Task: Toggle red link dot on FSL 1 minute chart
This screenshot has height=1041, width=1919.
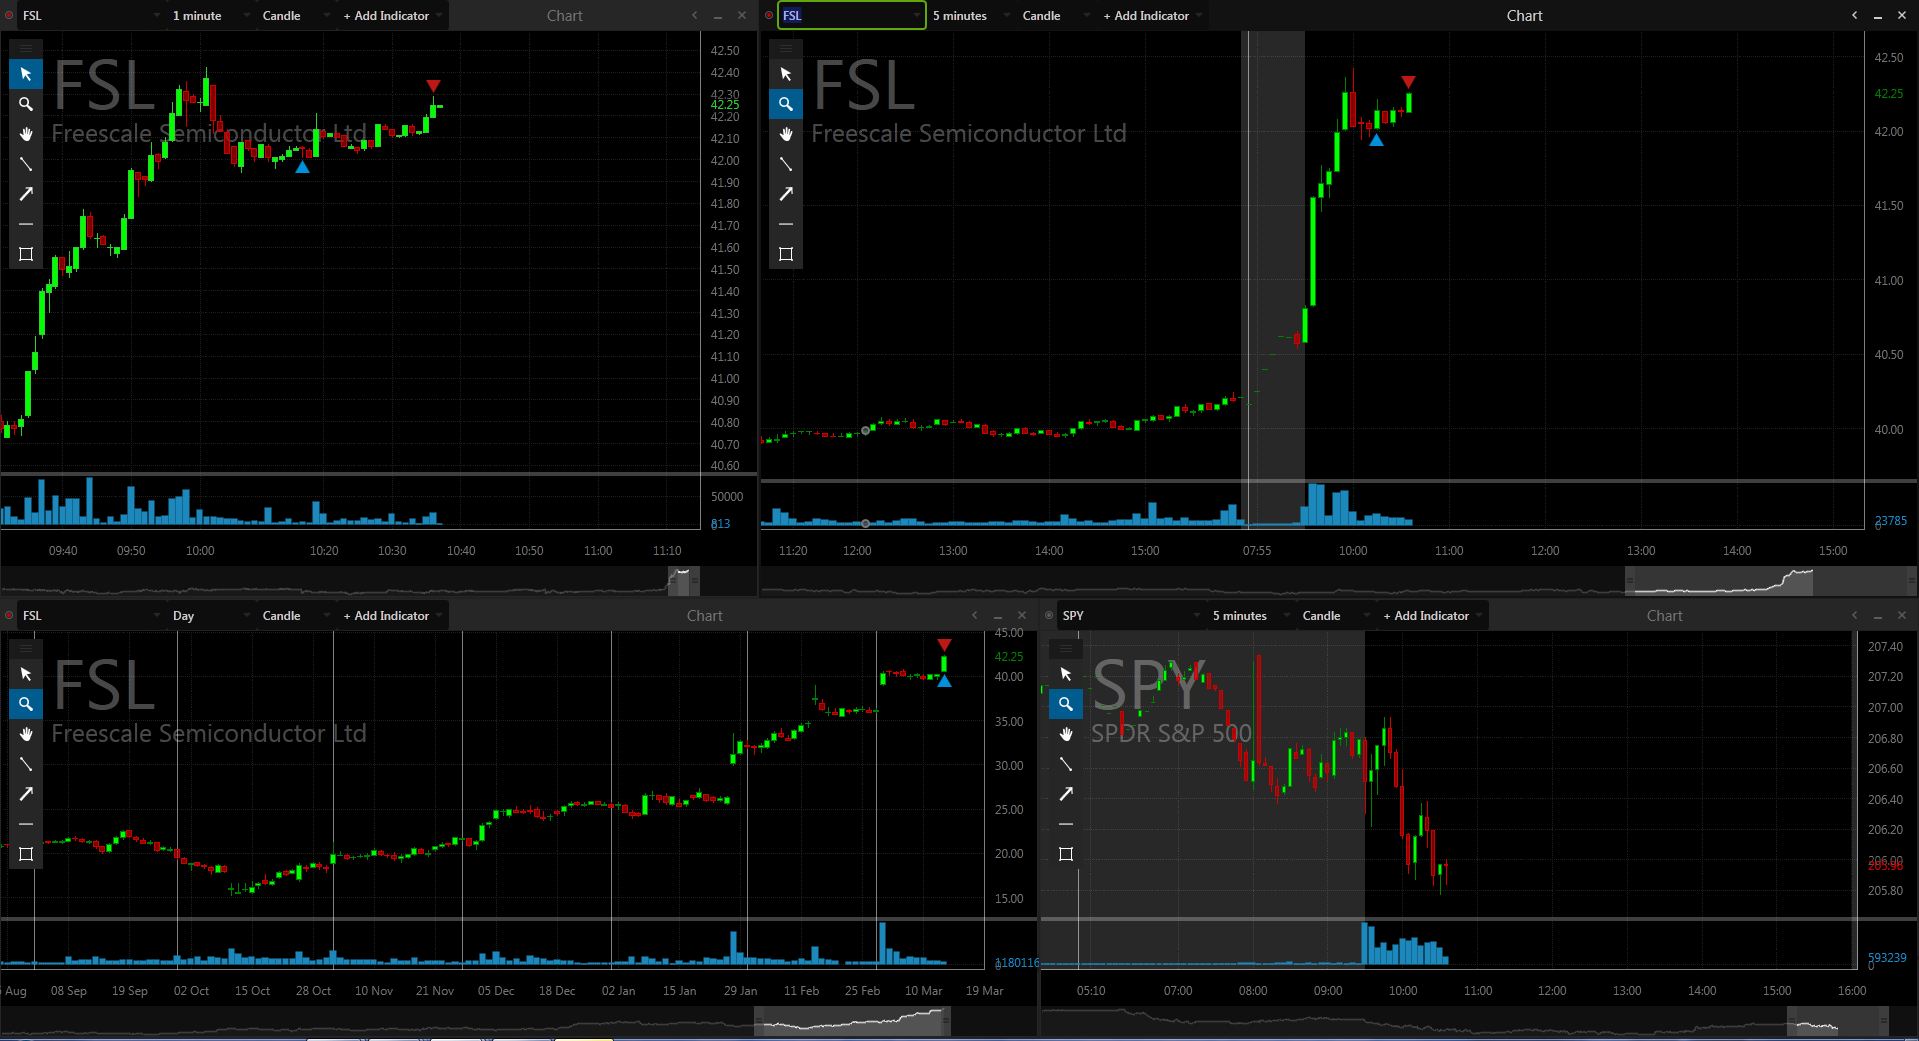Action: (x=9, y=16)
